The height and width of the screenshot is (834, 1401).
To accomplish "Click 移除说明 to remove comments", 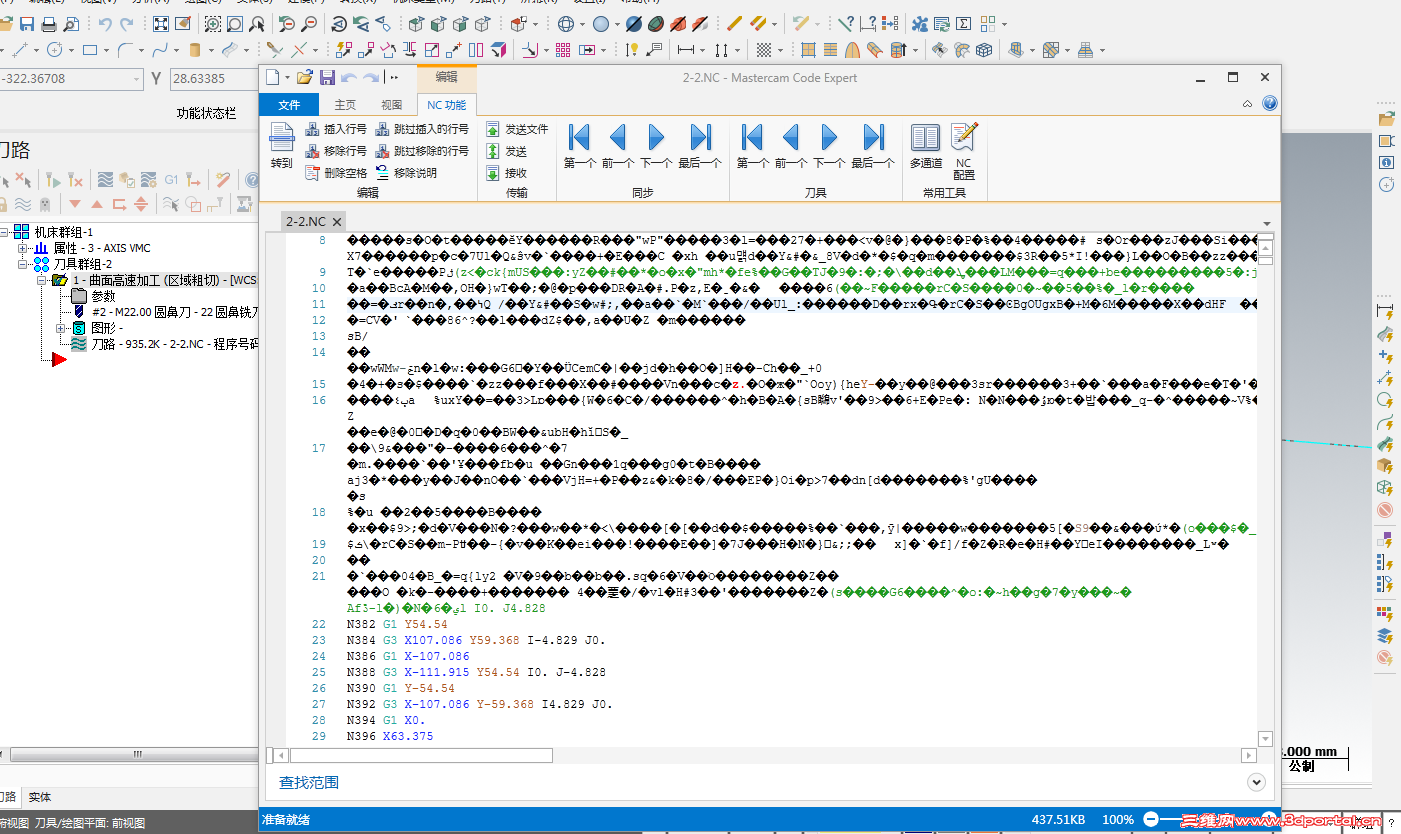I will [406, 173].
